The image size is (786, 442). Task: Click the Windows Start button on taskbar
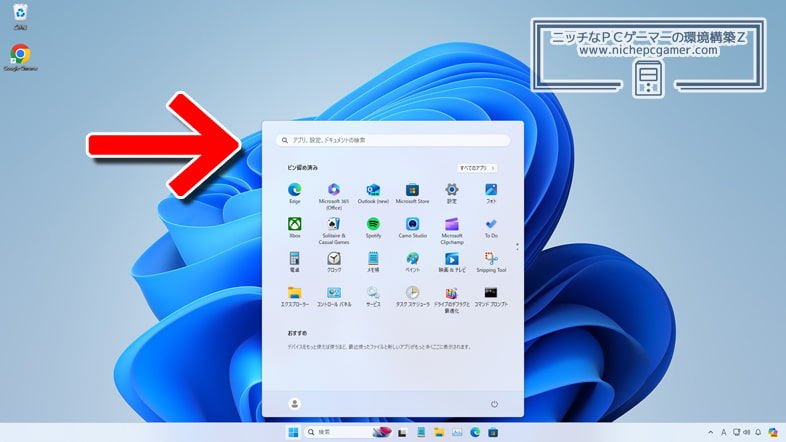pos(293,432)
